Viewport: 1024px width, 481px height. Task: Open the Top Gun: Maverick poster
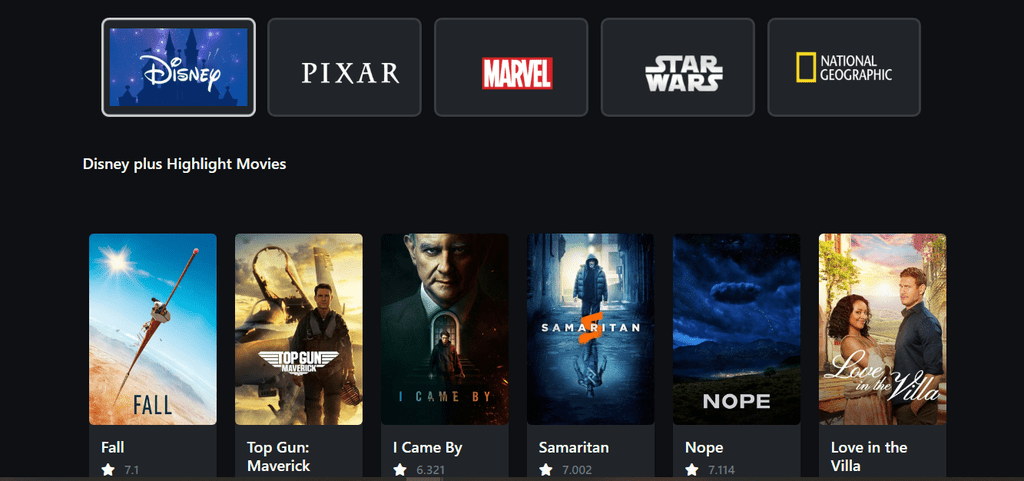298,329
